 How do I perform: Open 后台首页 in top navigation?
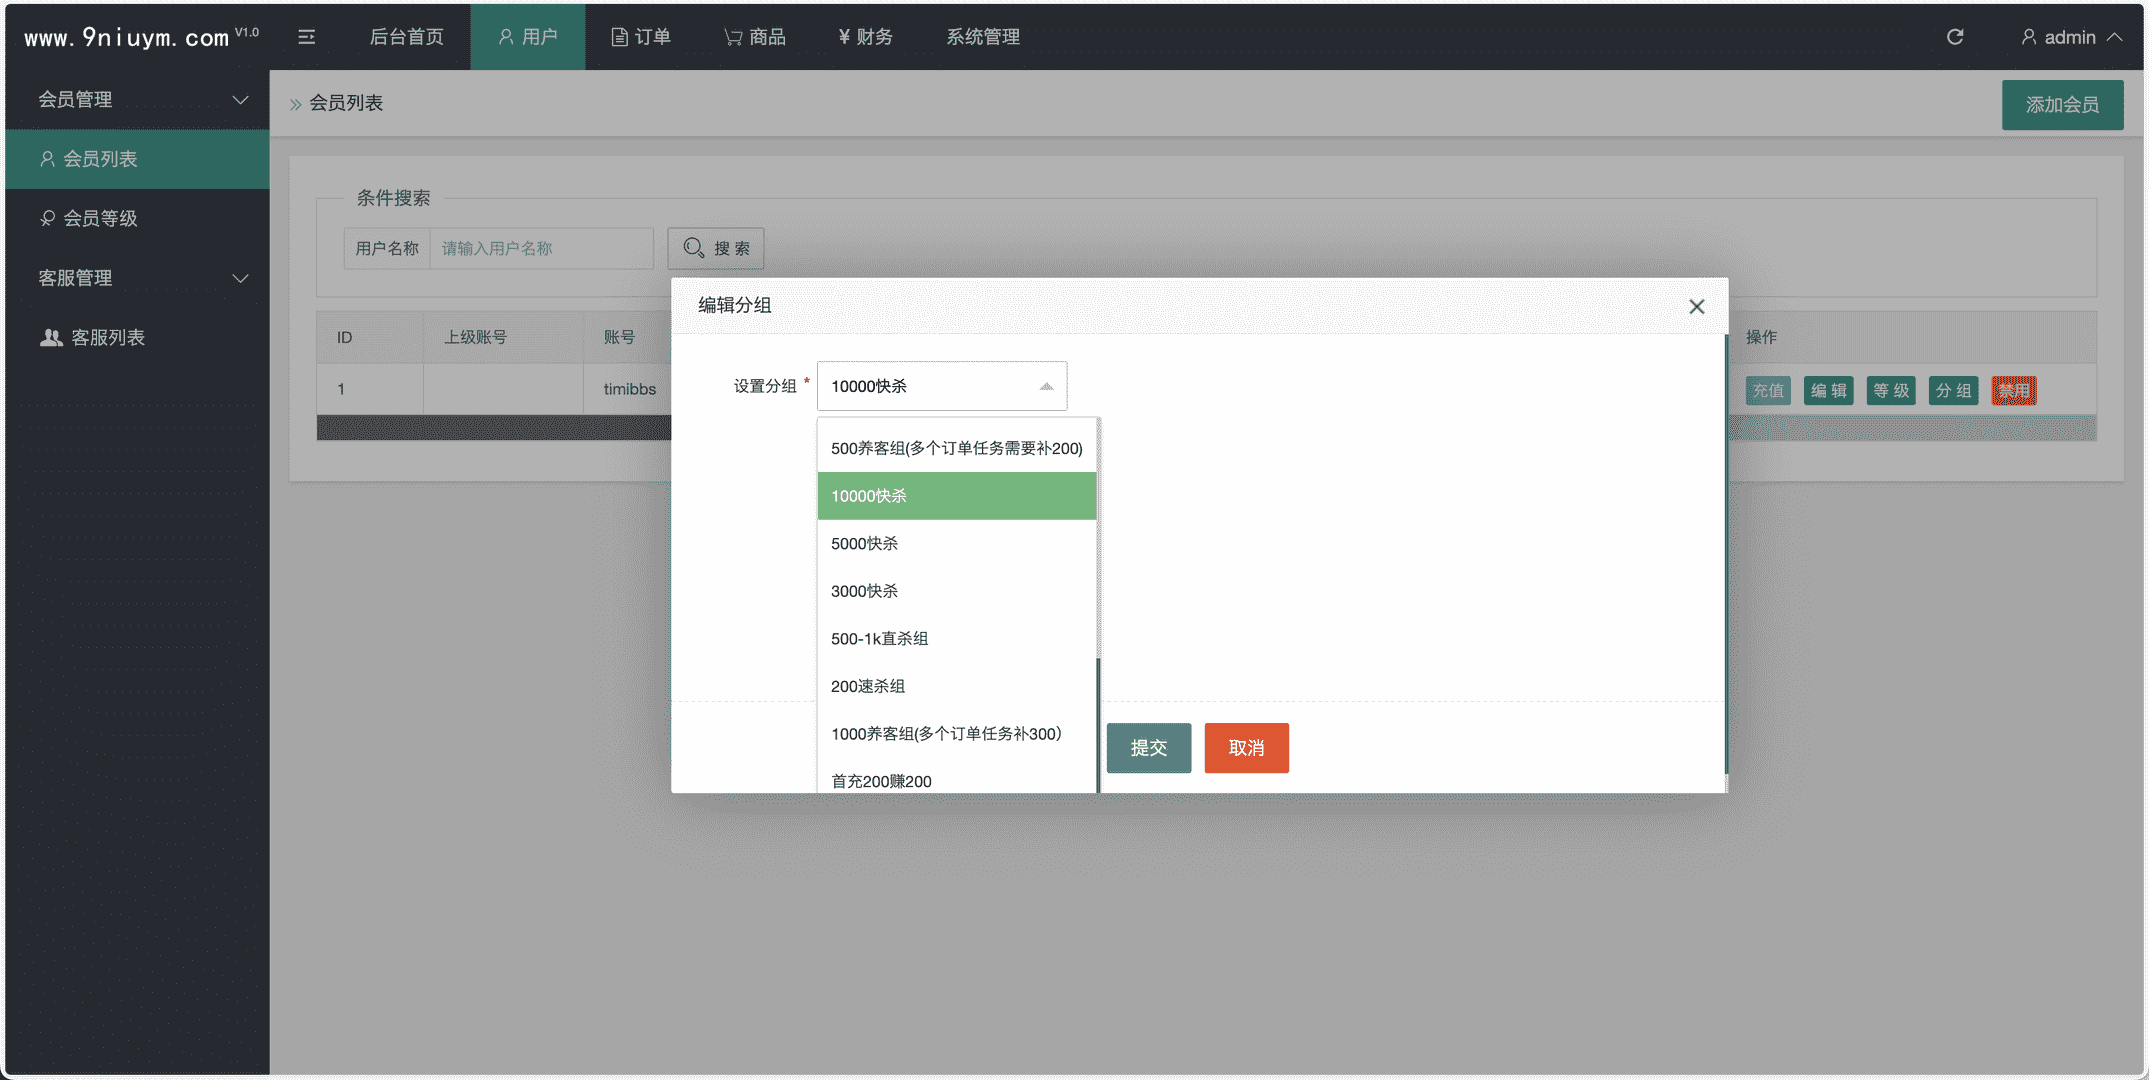[407, 37]
